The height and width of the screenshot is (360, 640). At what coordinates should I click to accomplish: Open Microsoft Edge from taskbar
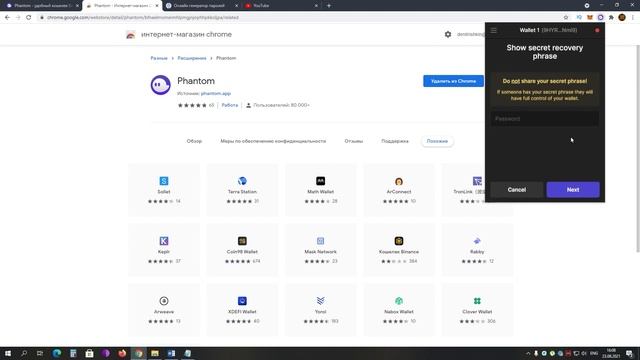tap(57, 353)
